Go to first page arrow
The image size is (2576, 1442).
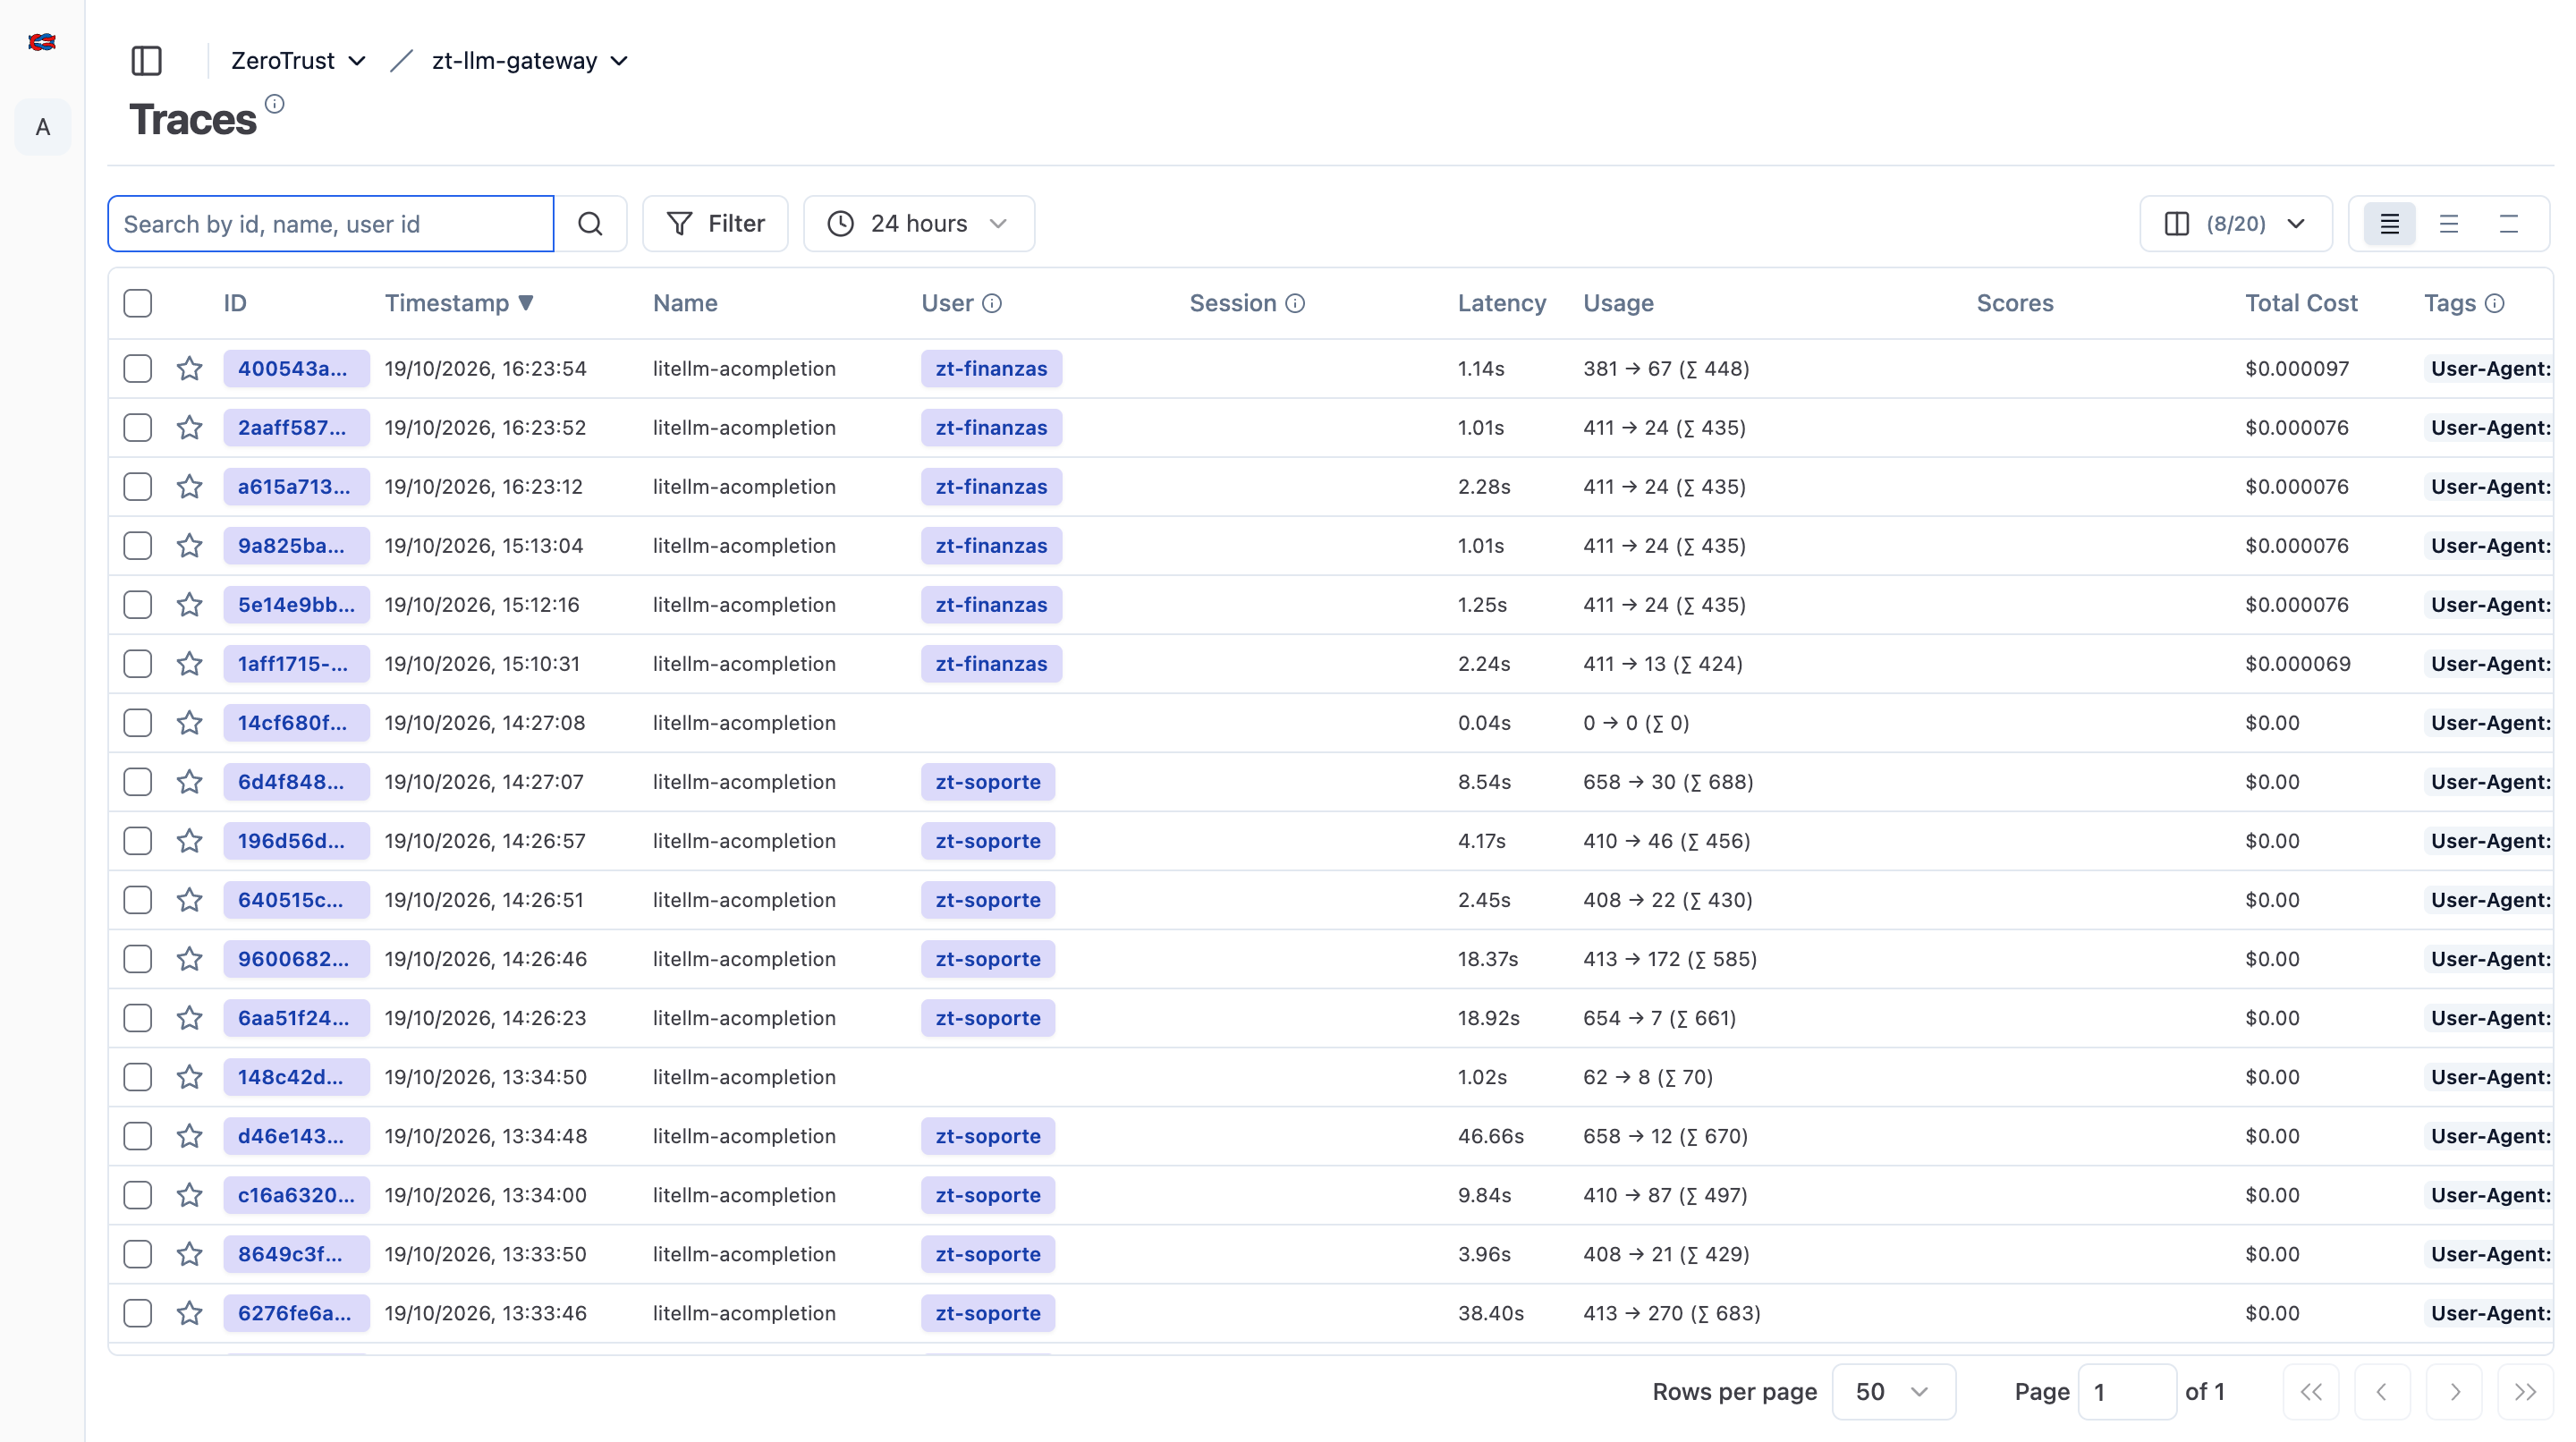click(x=2311, y=1392)
